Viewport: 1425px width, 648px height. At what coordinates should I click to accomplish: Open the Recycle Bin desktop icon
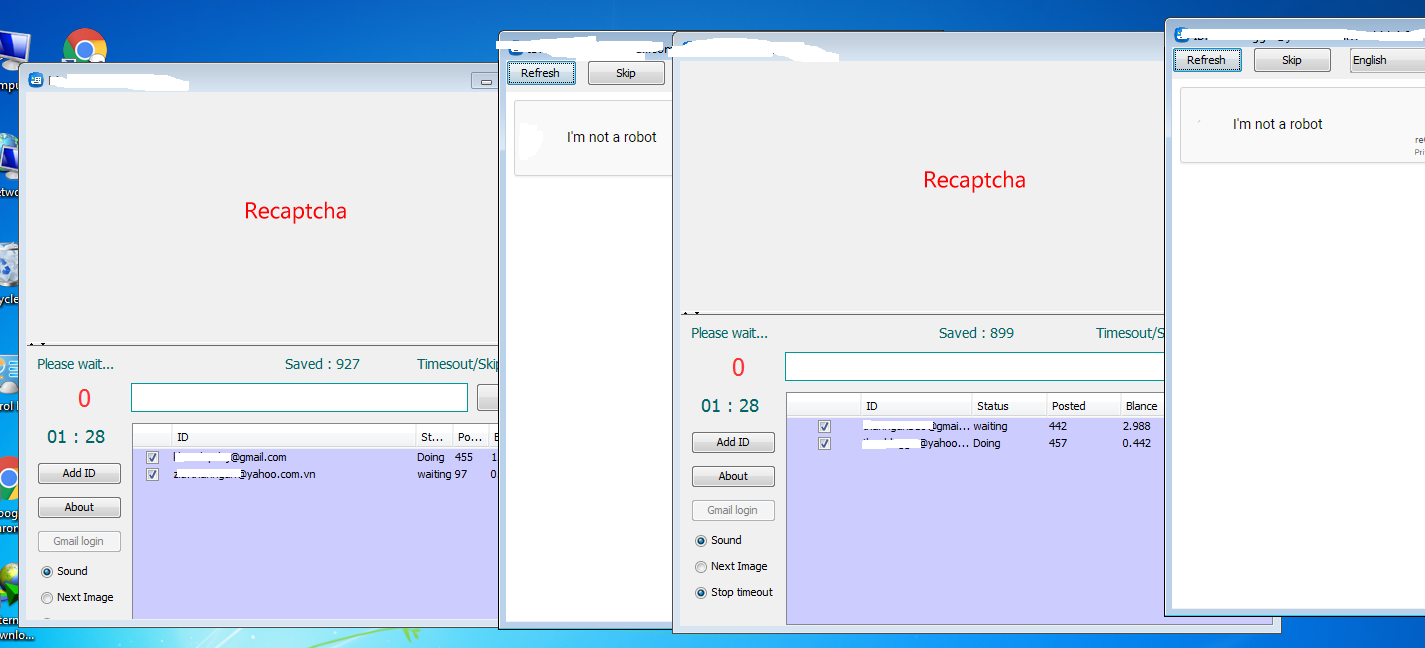pyautogui.click(x=9, y=270)
